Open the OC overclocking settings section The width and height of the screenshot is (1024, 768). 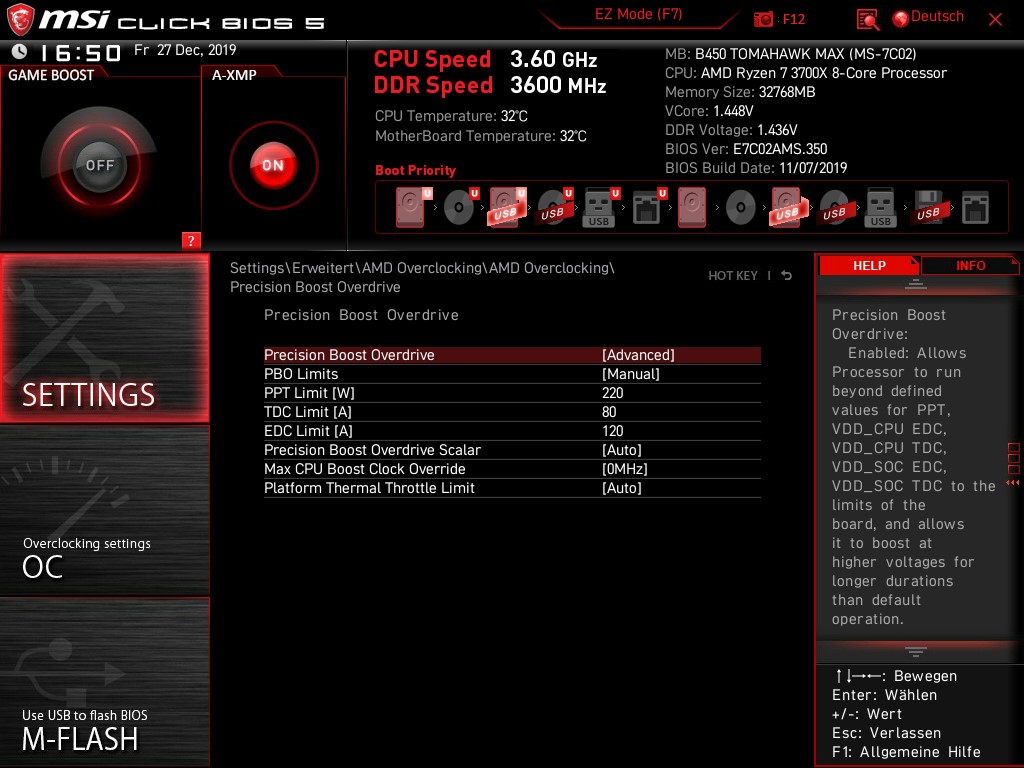[x=104, y=510]
